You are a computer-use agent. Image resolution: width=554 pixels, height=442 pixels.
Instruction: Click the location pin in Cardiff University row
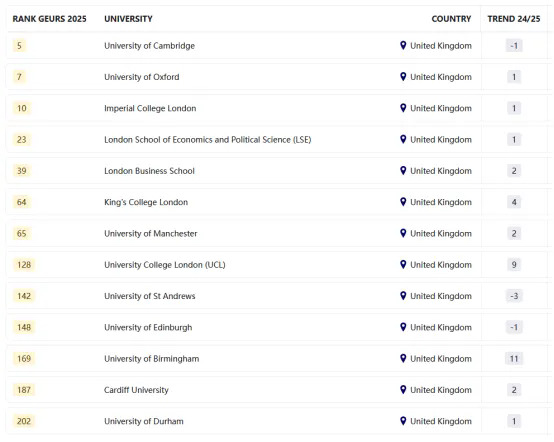click(403, 389)
